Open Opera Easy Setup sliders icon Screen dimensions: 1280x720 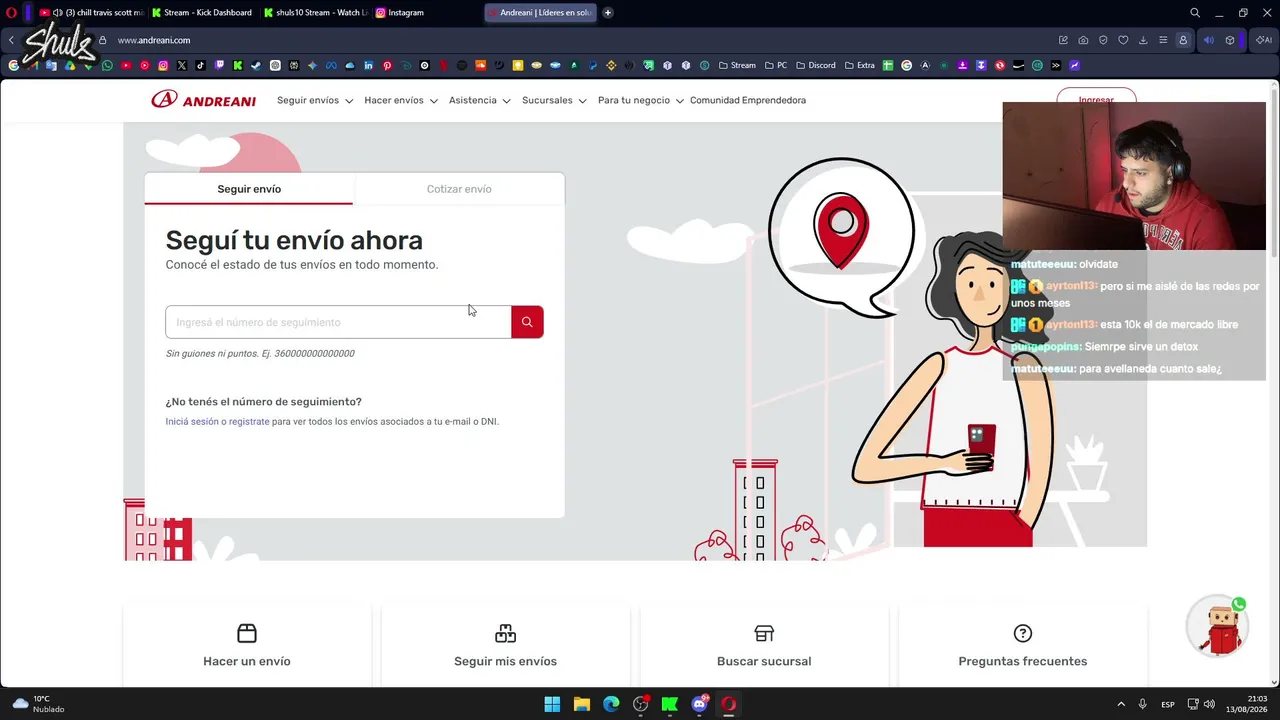[1163, 40]
